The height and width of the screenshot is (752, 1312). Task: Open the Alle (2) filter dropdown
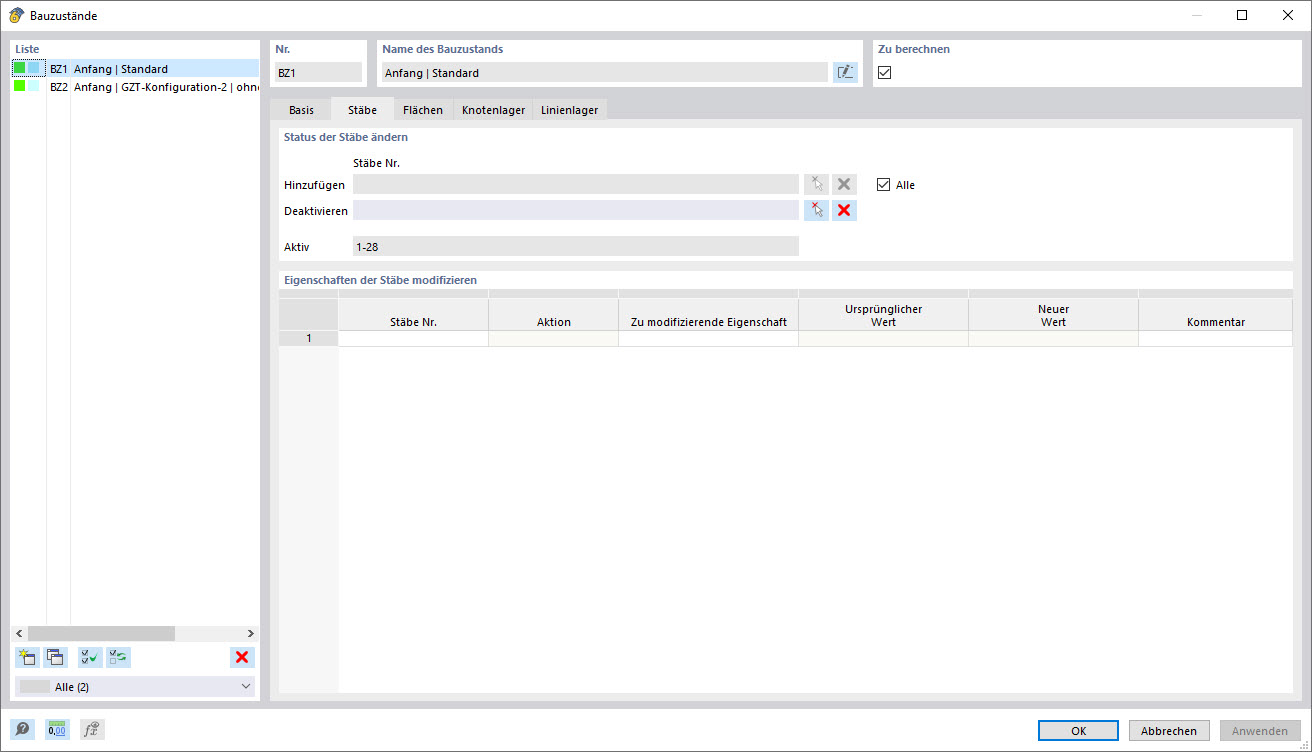[x=135, y=687]
